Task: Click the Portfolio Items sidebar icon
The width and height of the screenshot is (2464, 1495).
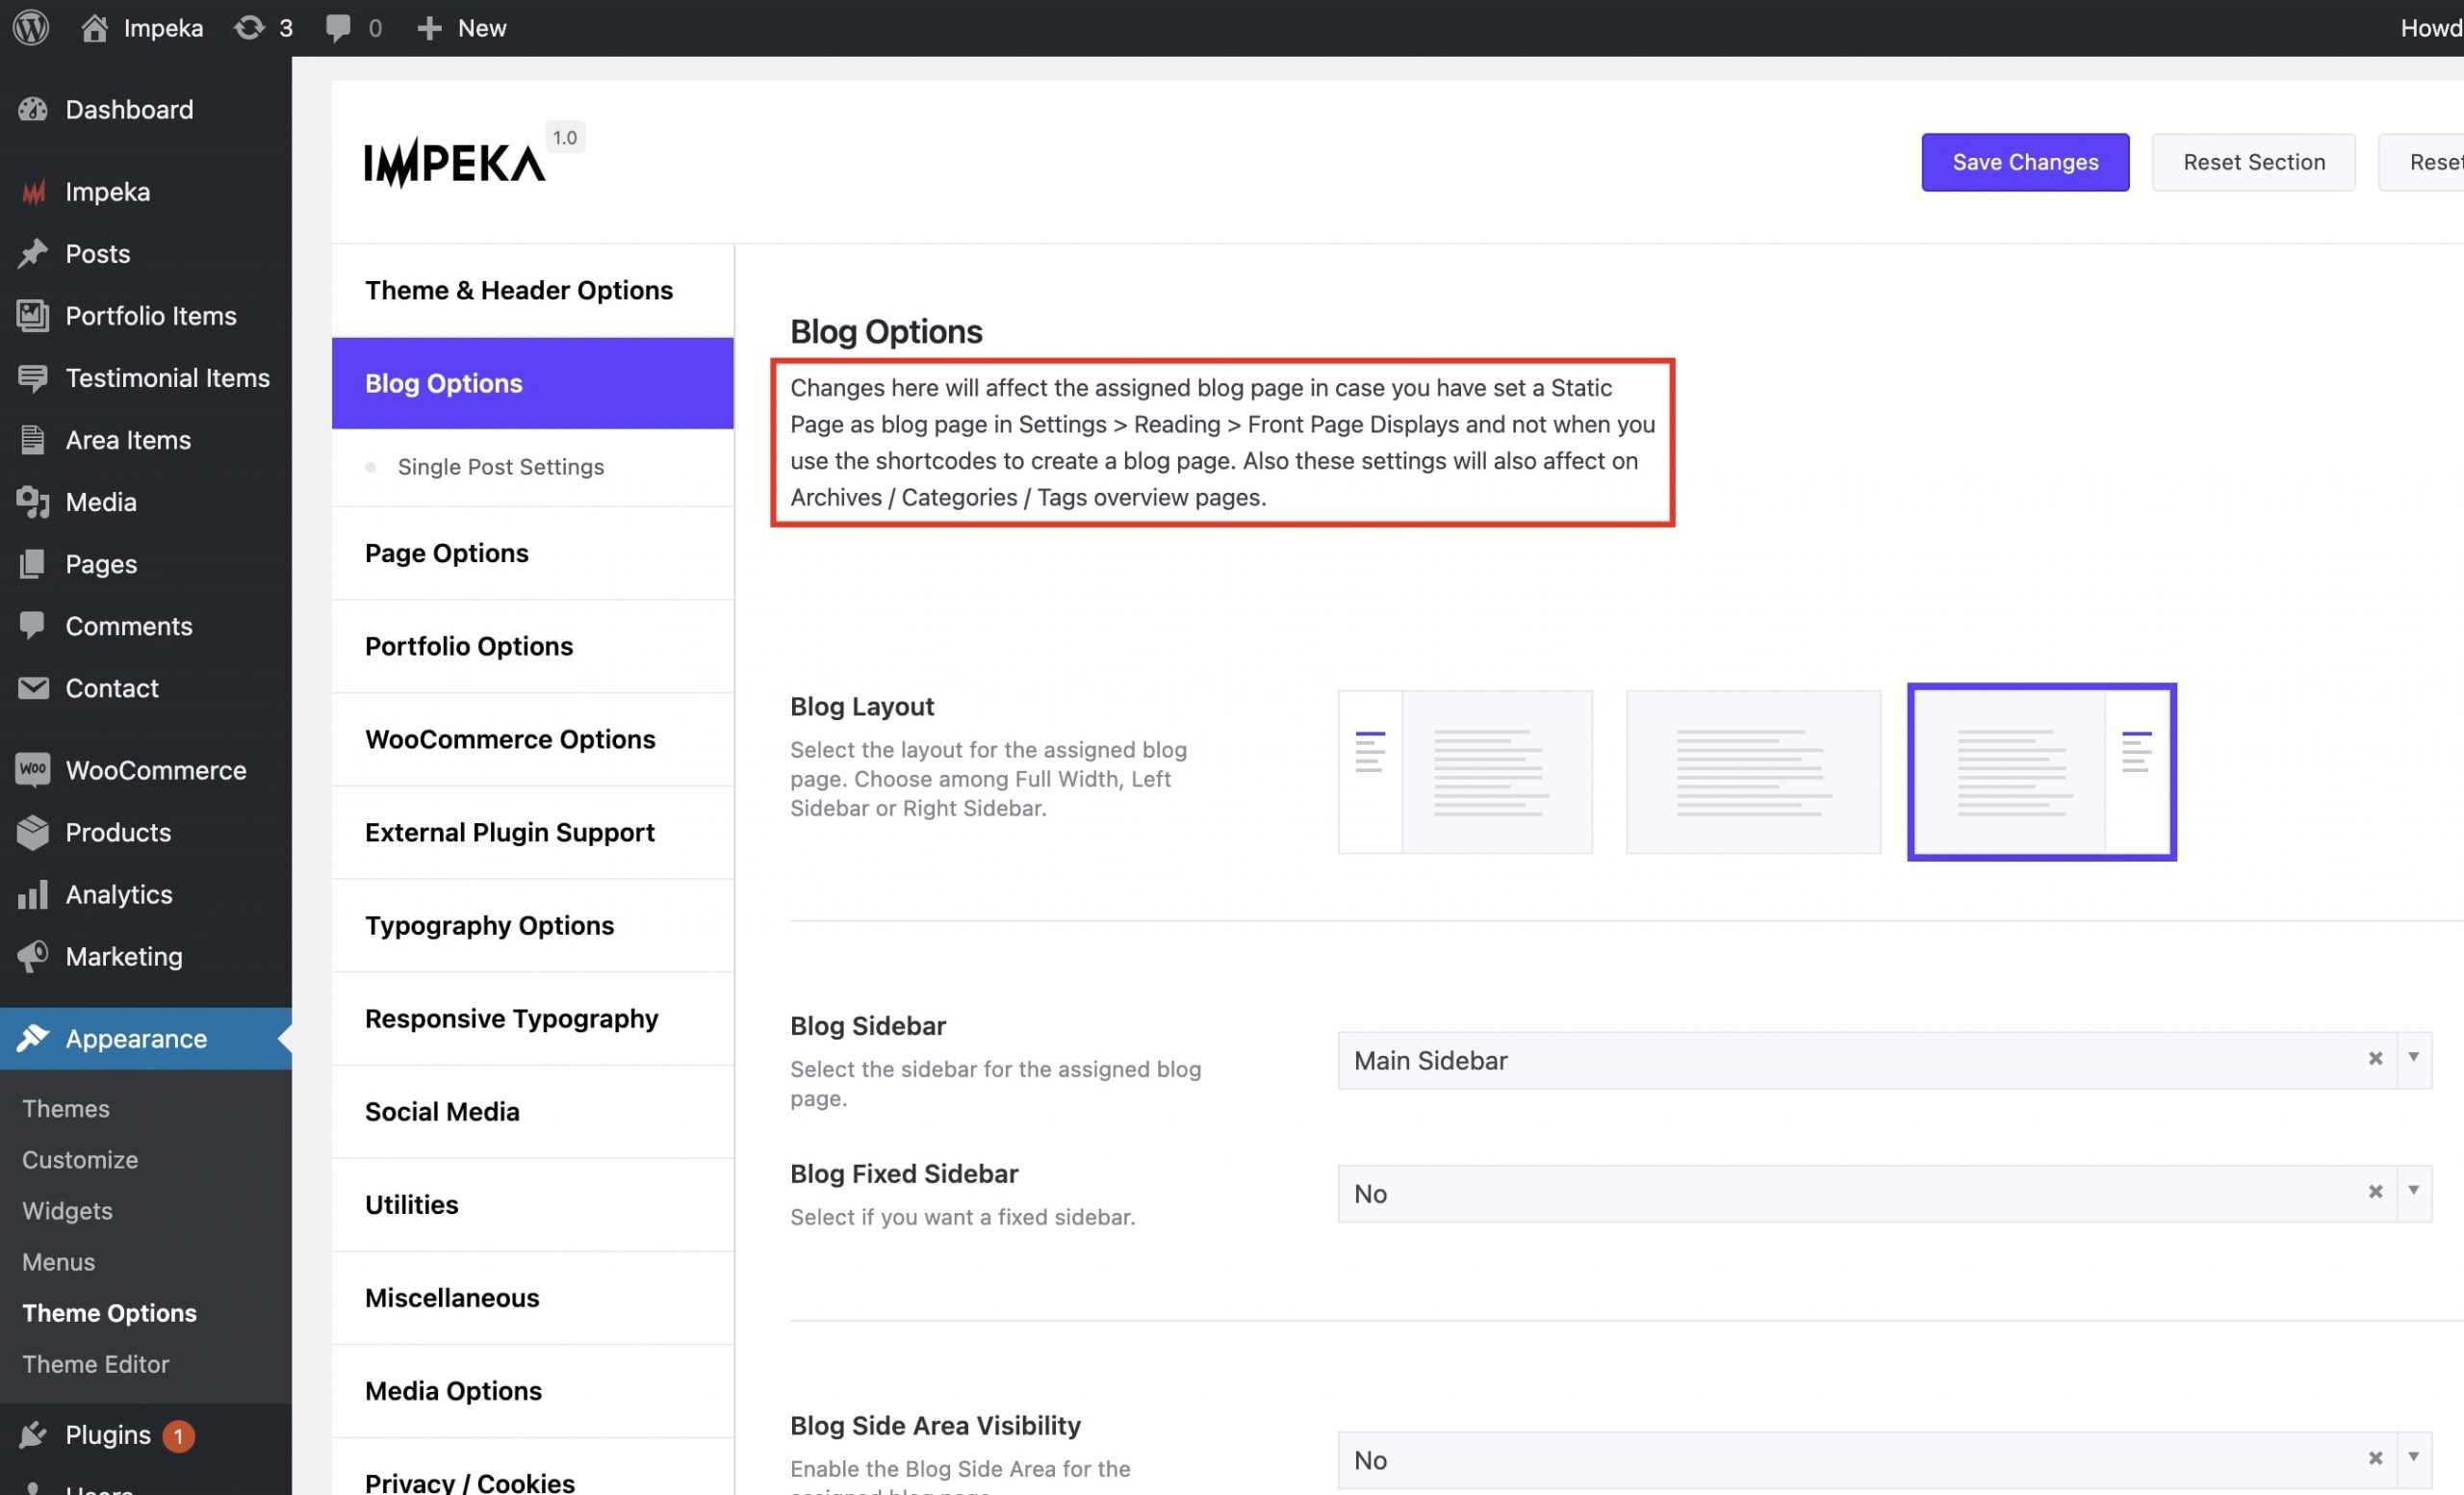Action: point(32,316)
